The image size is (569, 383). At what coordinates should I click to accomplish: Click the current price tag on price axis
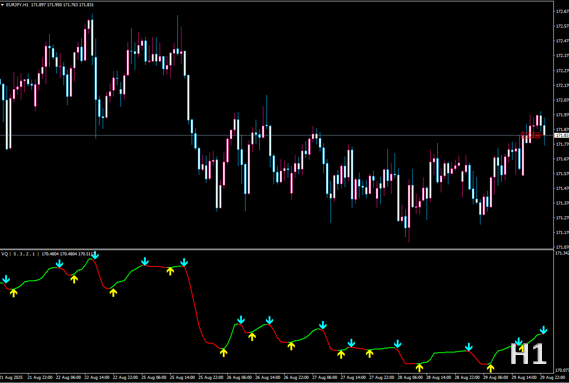pyautogui.click(x=561, y=135)
